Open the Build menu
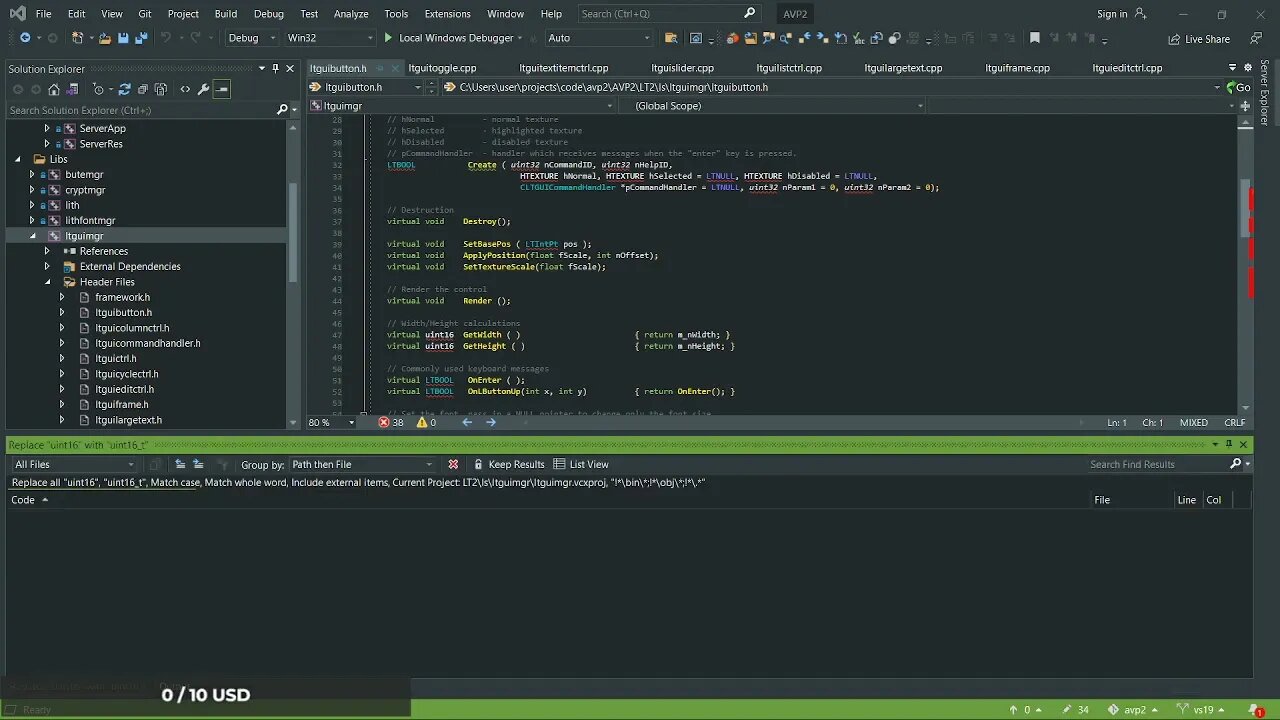Image resolution: width=1280 pixels, height=720 pixels. point(225,14)
